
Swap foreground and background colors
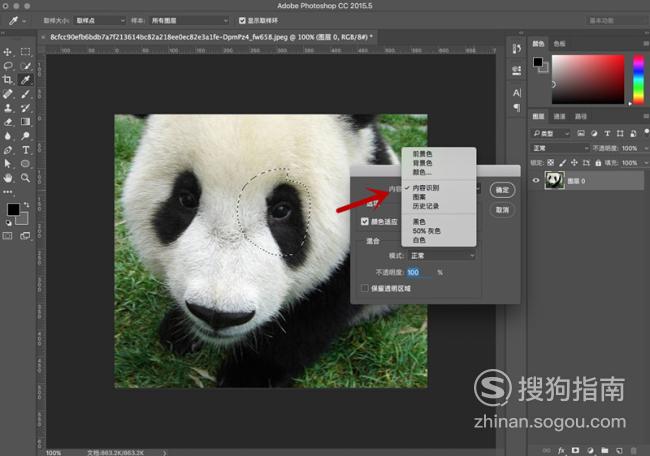27,205
